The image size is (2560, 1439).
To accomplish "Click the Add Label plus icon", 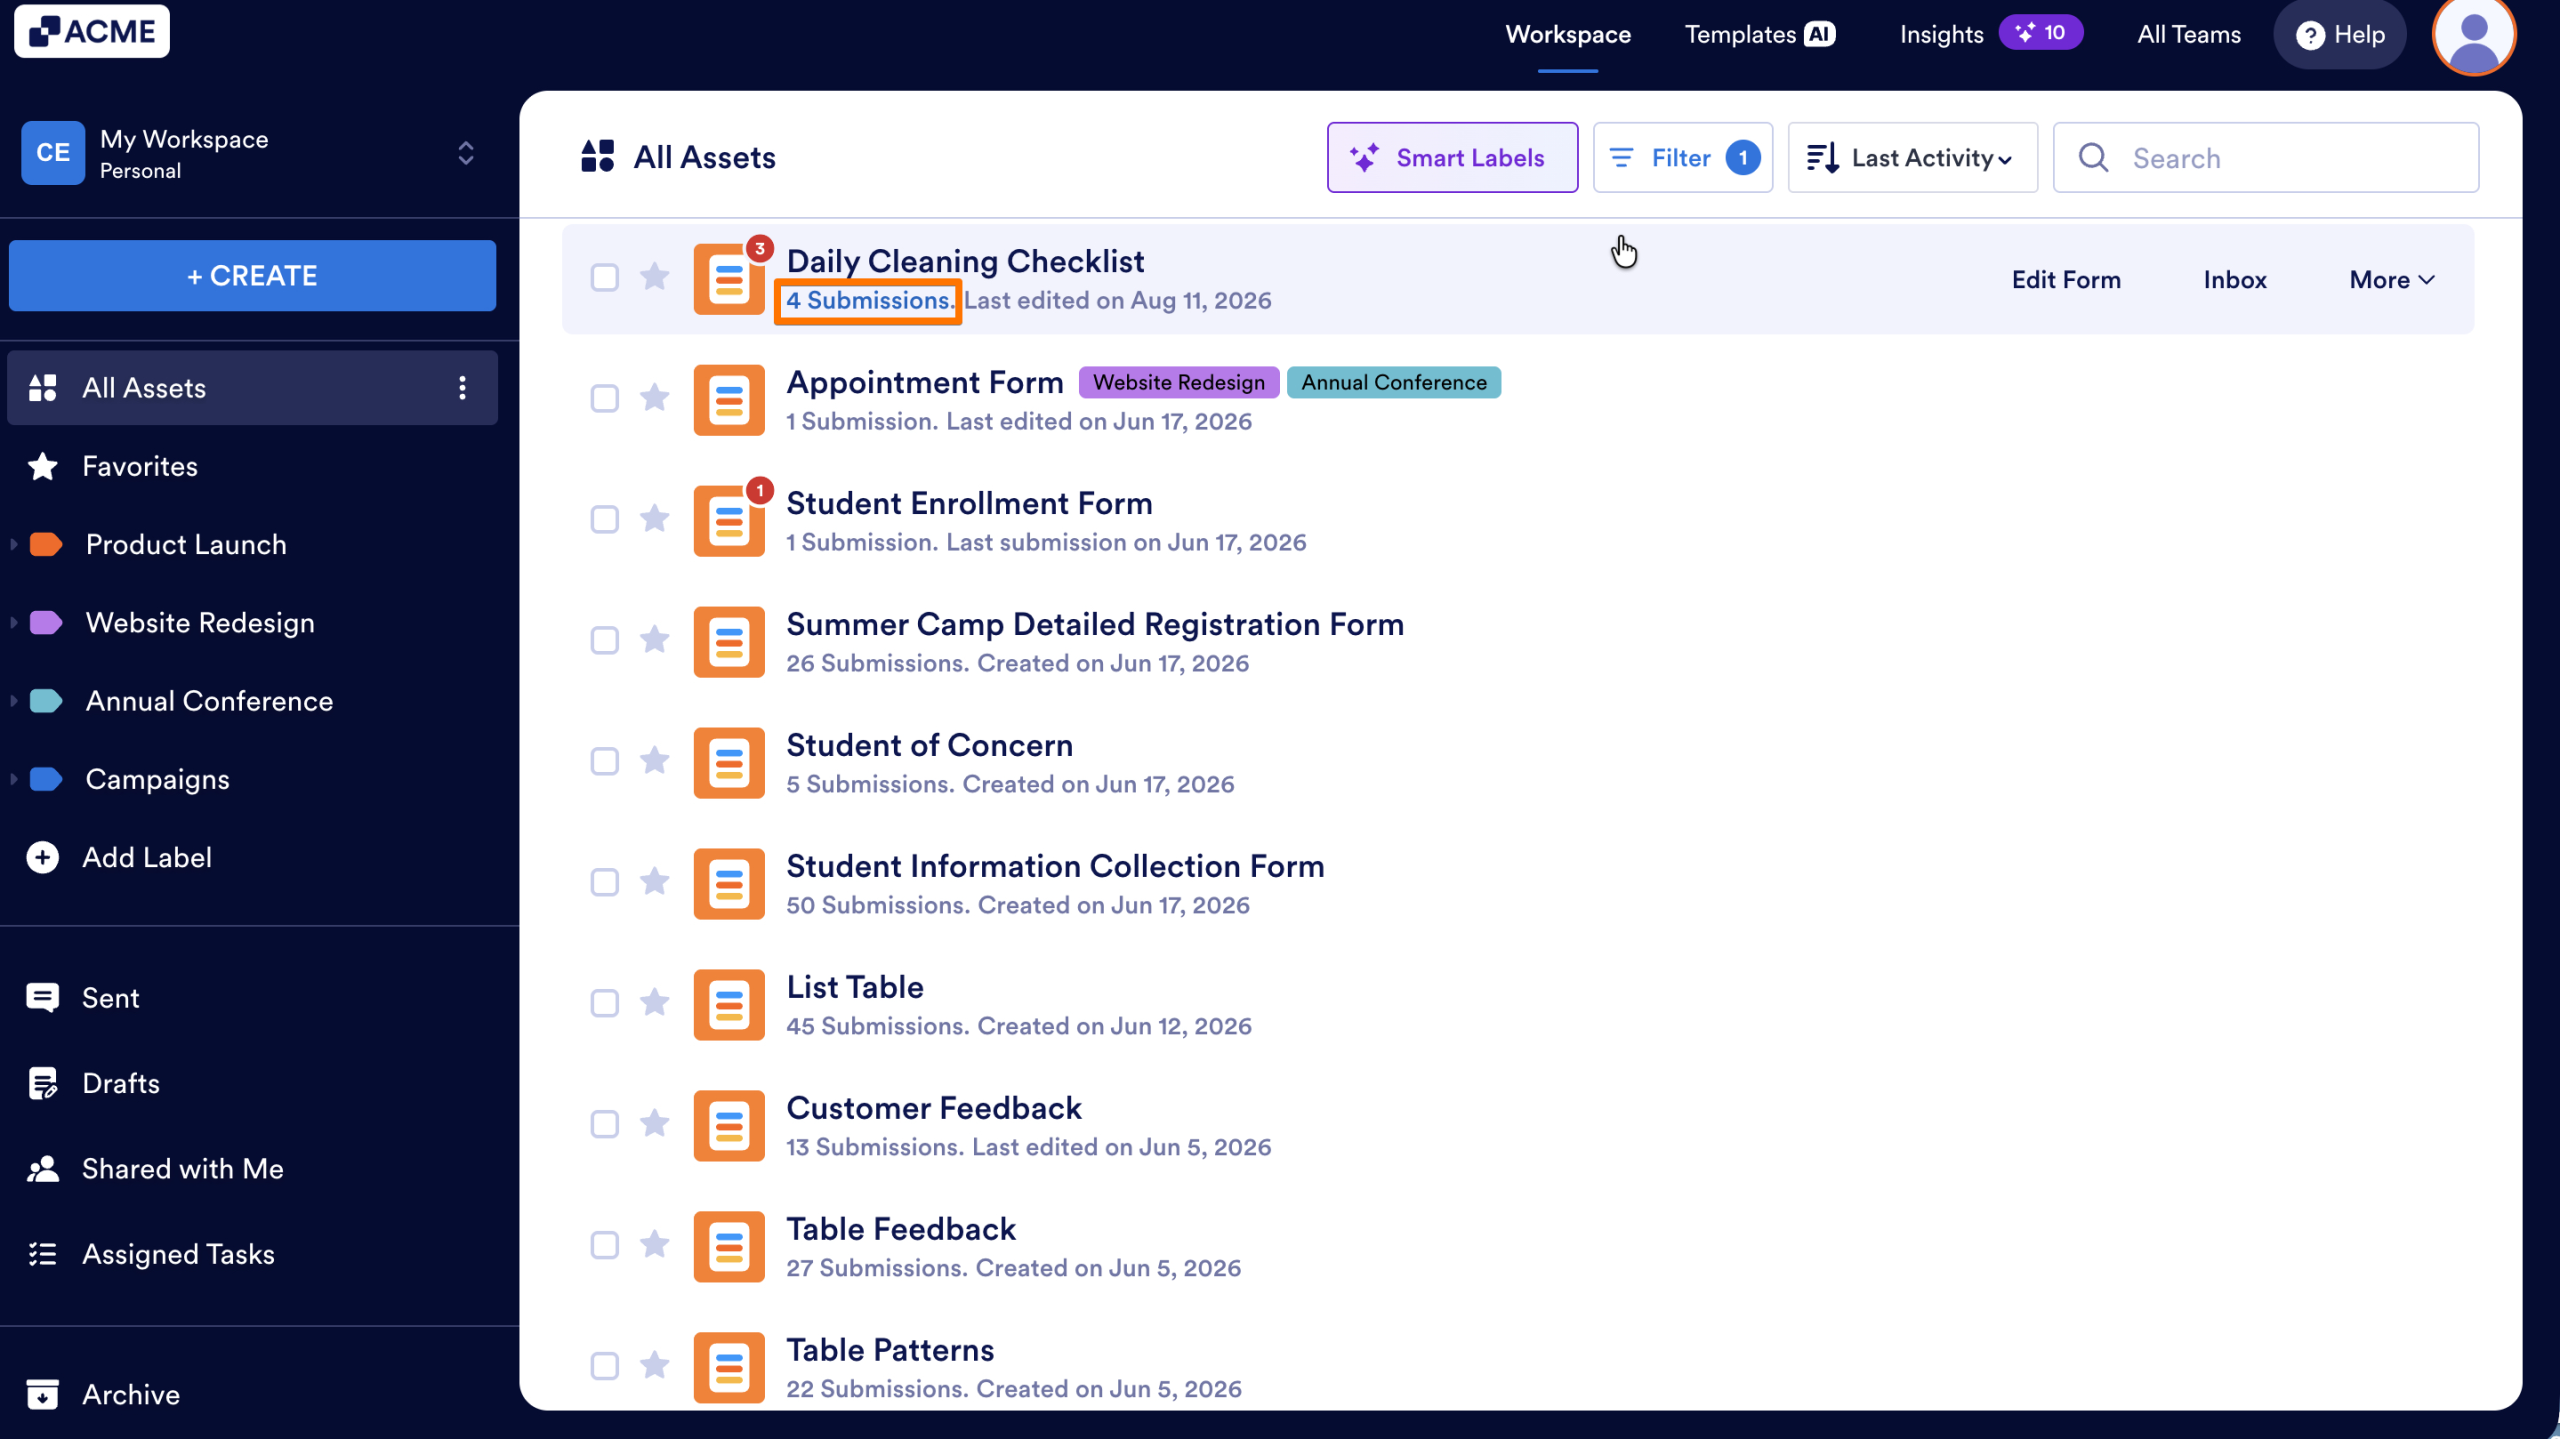I will (x=43, y=857).
